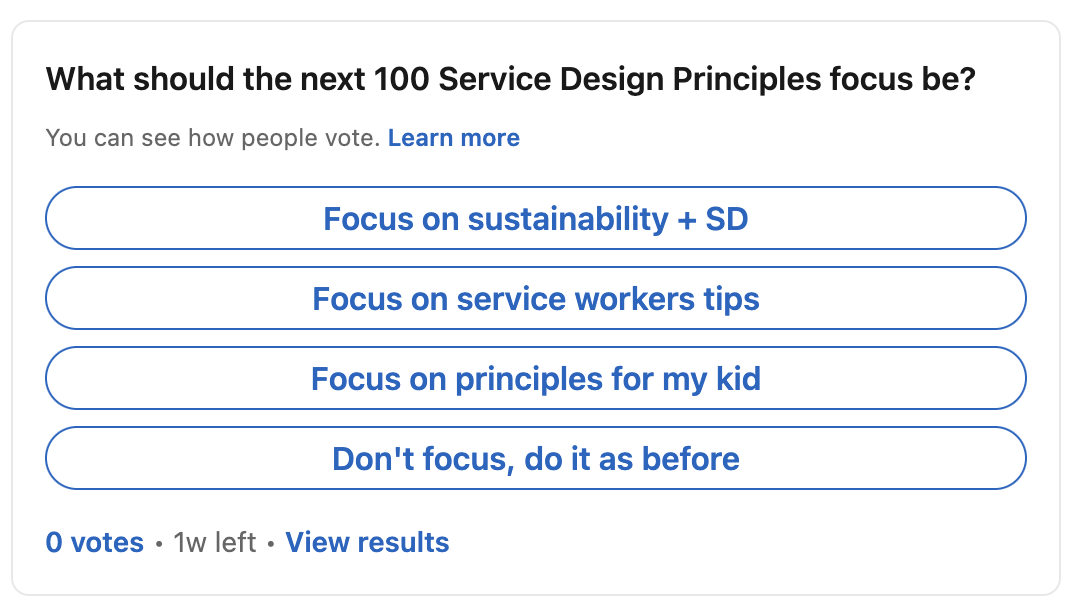Choose the first poll answer about sustainability
This screenshot has width=1072, height=614.
[x=535, y=218]
